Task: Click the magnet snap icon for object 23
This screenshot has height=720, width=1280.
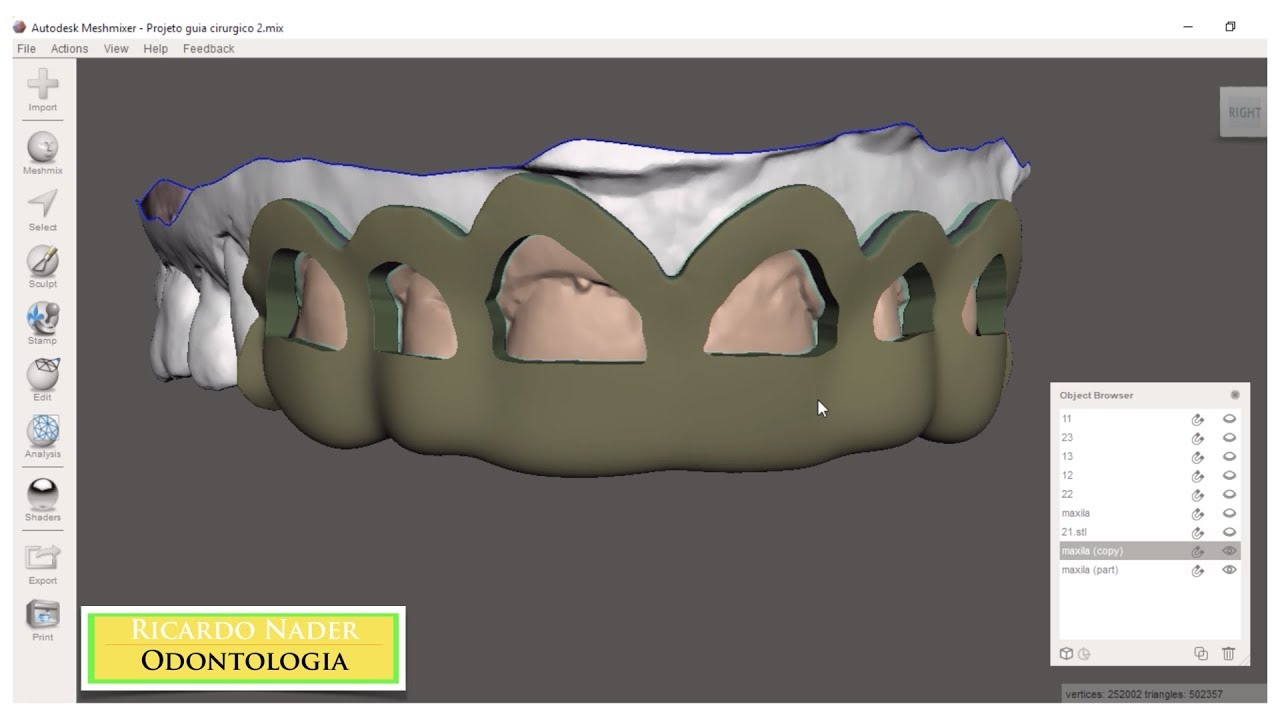Action: click(1198, 438)
